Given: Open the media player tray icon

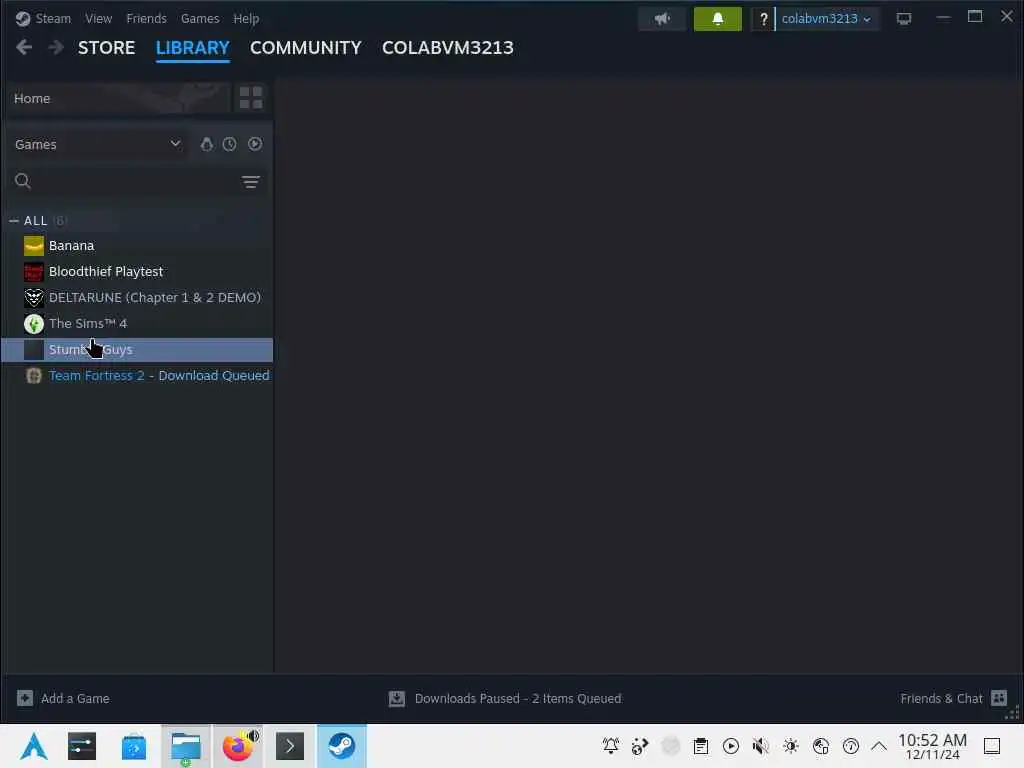Looking at the screenshot, I should click(731, 746).
